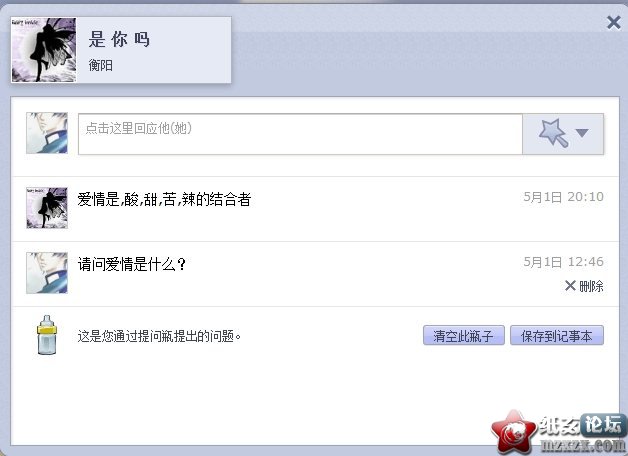
Task: Select the message 爱情是,酸,甜,苦,辣的结合者
Action: point(164,199)
